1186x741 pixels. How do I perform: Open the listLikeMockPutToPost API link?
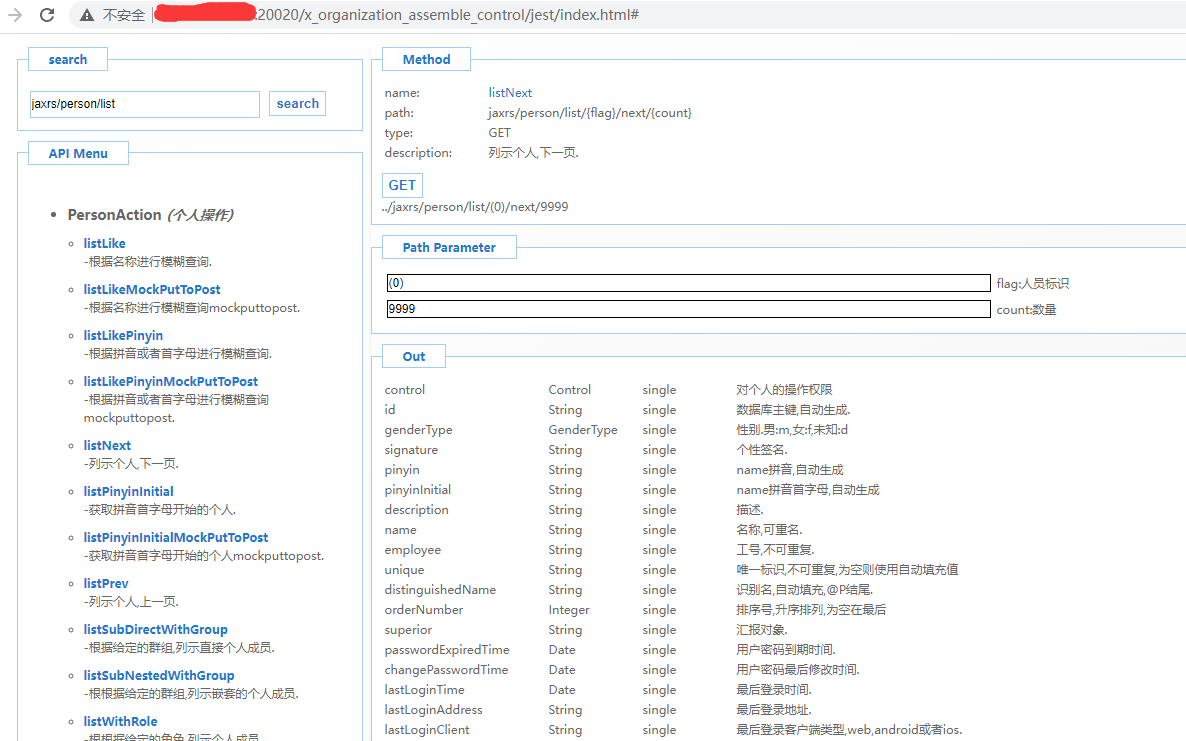pos(152,289)
